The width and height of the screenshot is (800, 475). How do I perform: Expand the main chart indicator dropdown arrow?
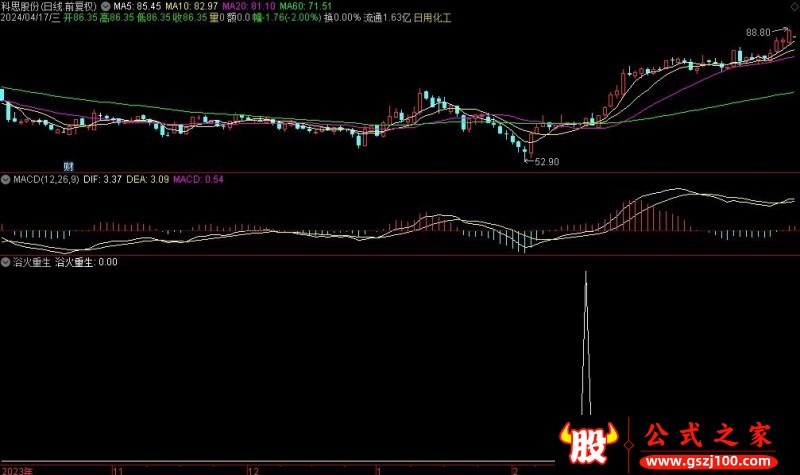(x=105, y=5)
